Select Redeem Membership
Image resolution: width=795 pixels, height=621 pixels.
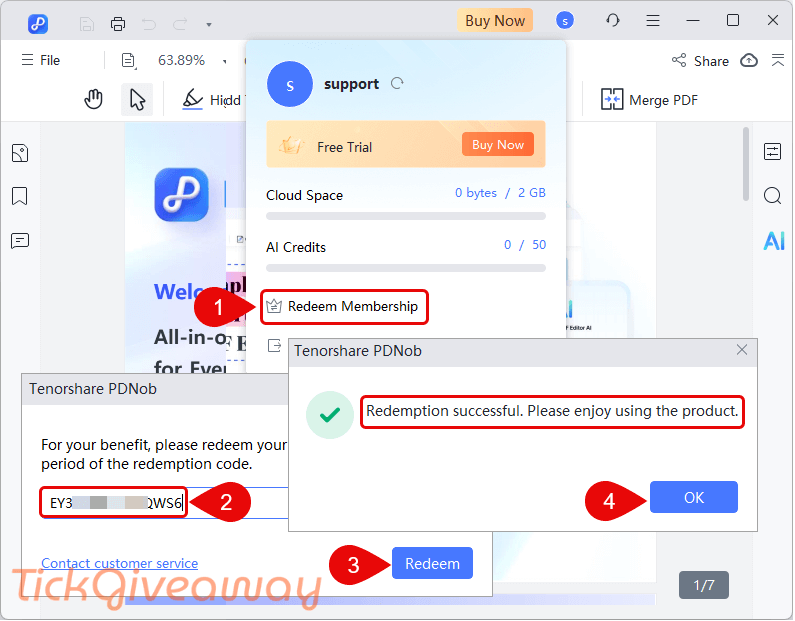pyautogui.click(x=344, y=307)
